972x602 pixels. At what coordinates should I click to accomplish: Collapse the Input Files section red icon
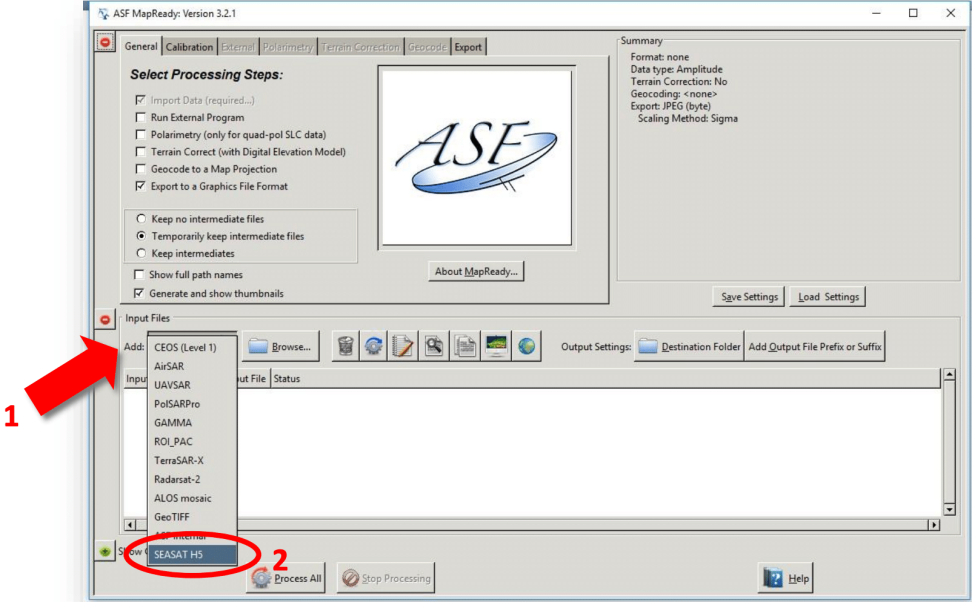click(x=105, y=319)
